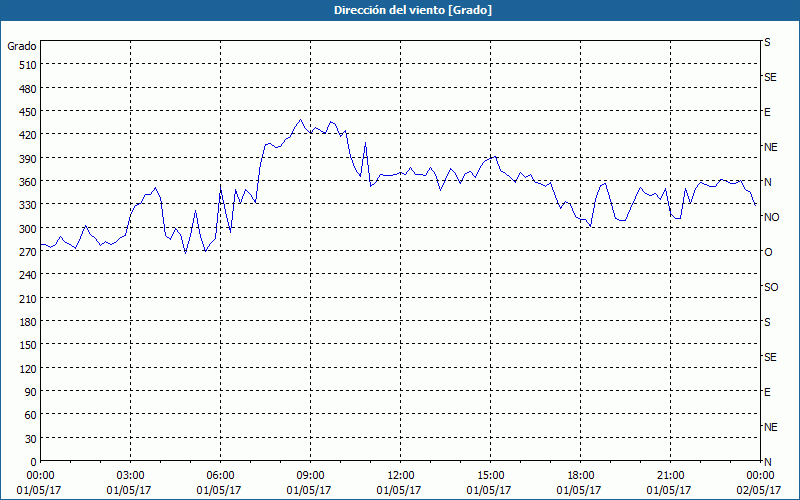This screenshot has height=500, width=800.
Task: Click the 12:00 time label
Action: click(400, 476)
